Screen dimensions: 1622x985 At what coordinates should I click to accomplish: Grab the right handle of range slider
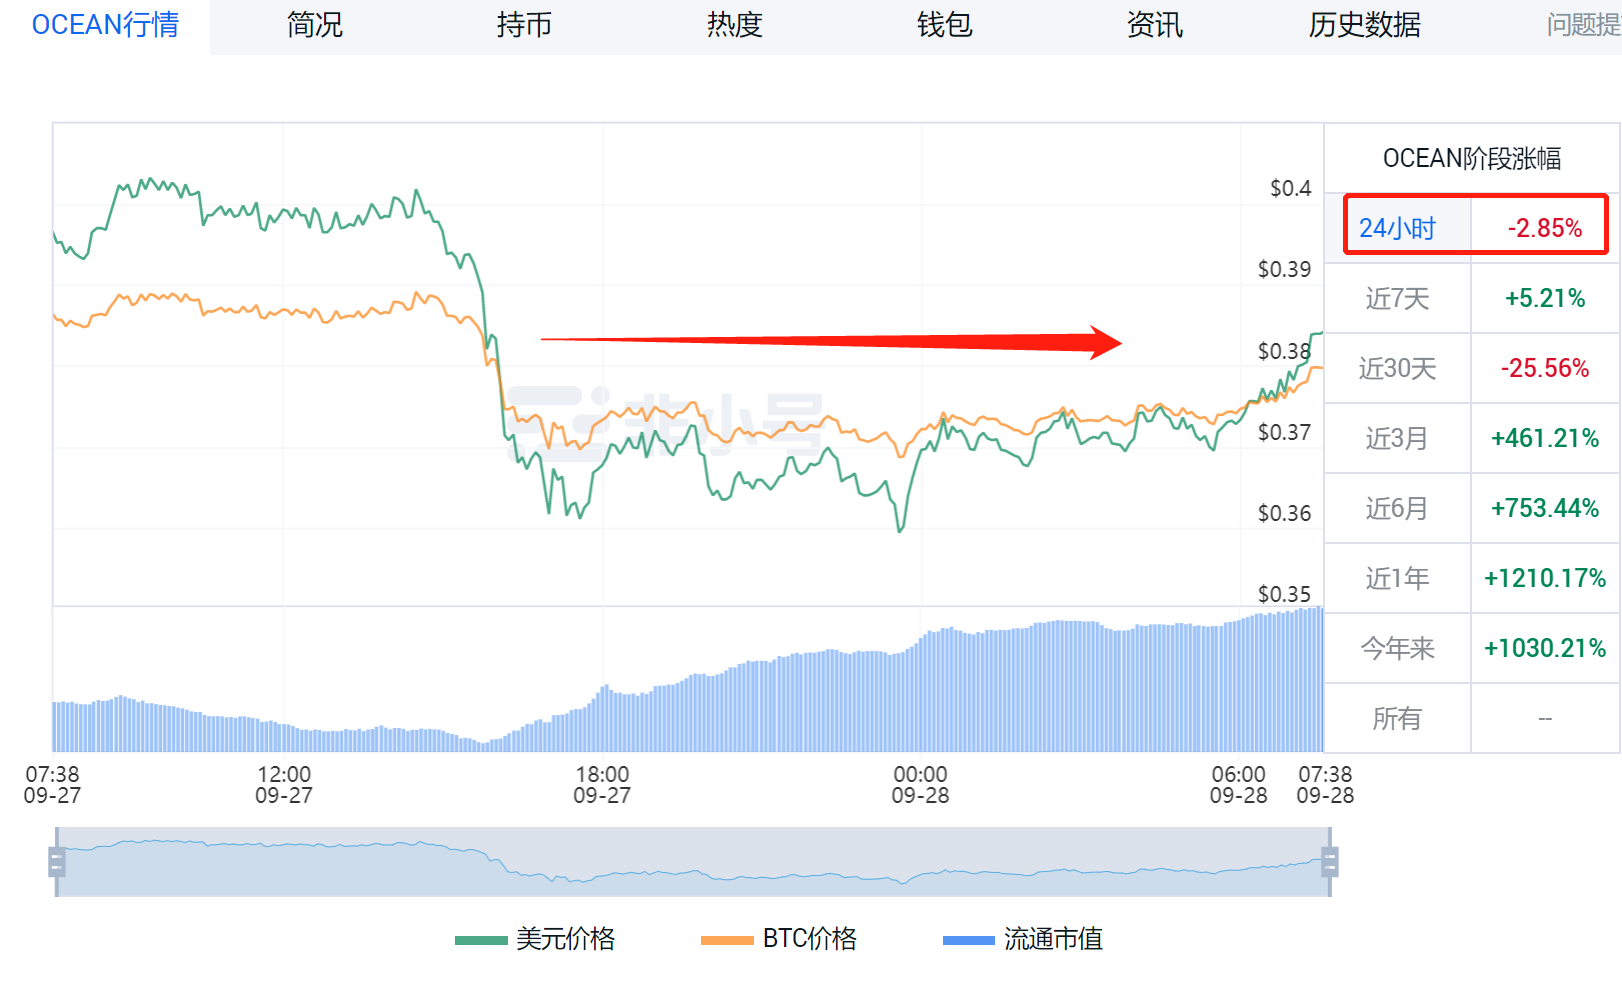point(1330,862)
